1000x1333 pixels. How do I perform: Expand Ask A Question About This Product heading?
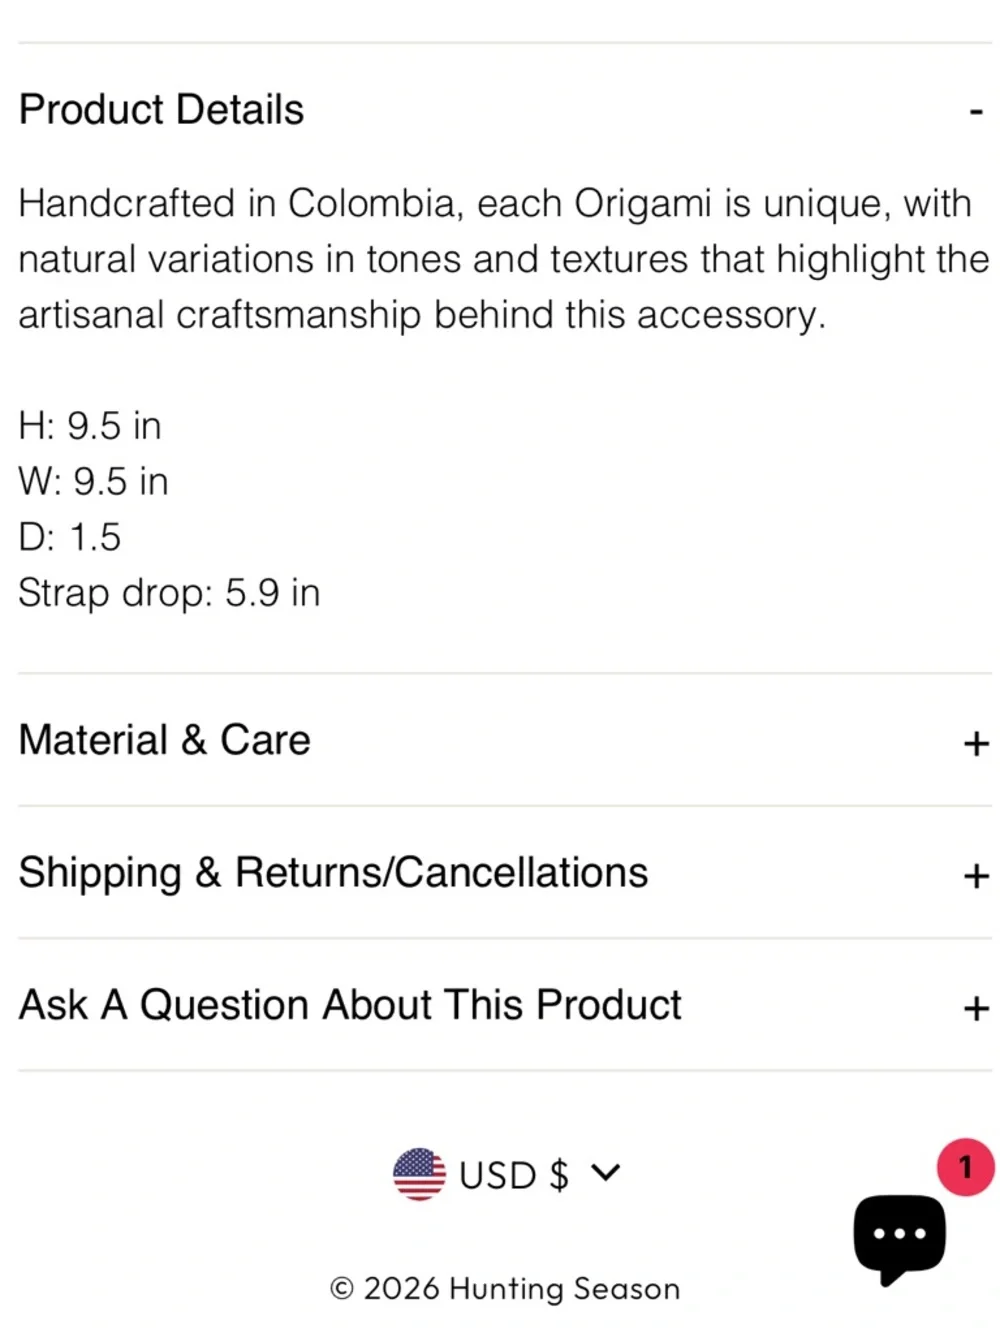pos(350,1004)
